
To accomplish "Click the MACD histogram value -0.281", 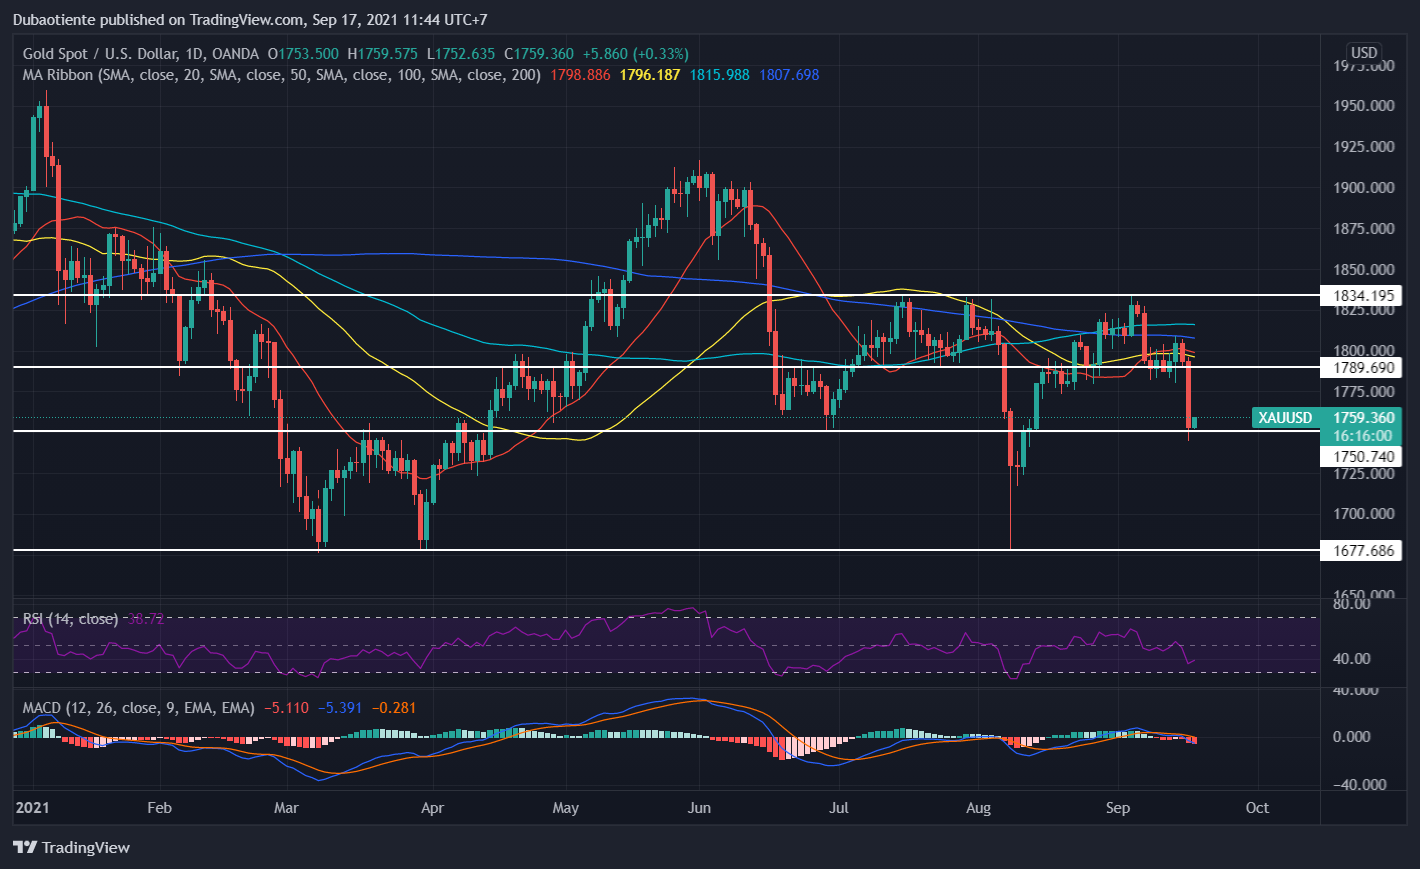I will coord(394,708).
